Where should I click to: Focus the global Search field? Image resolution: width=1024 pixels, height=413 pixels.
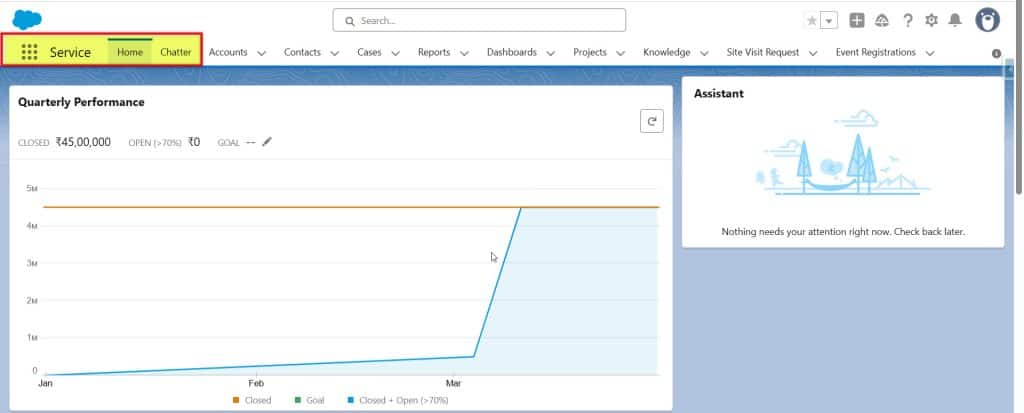click(479, 20)
